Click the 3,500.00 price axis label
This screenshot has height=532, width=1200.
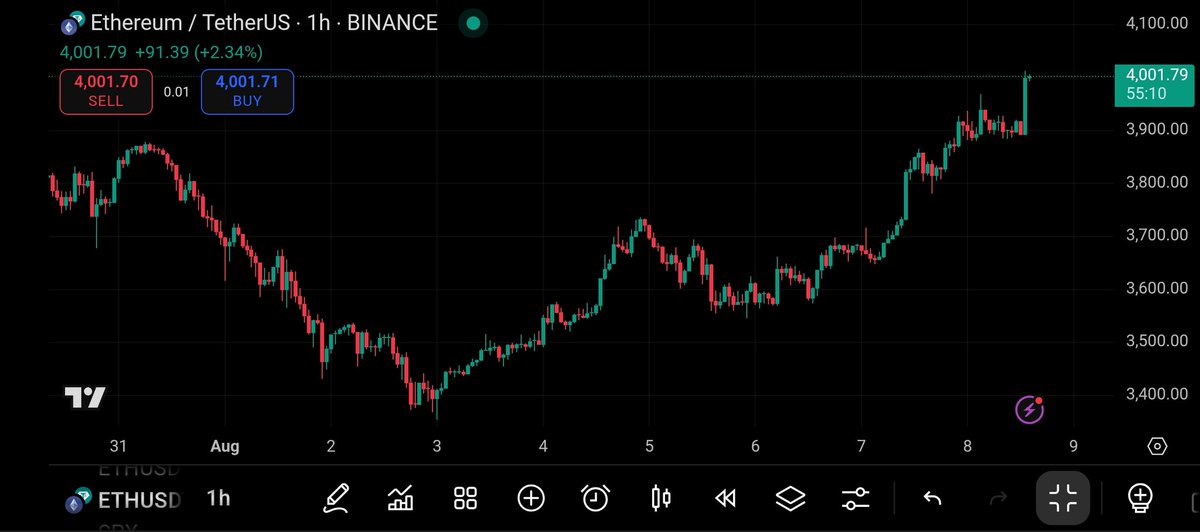coord(1157,341)
